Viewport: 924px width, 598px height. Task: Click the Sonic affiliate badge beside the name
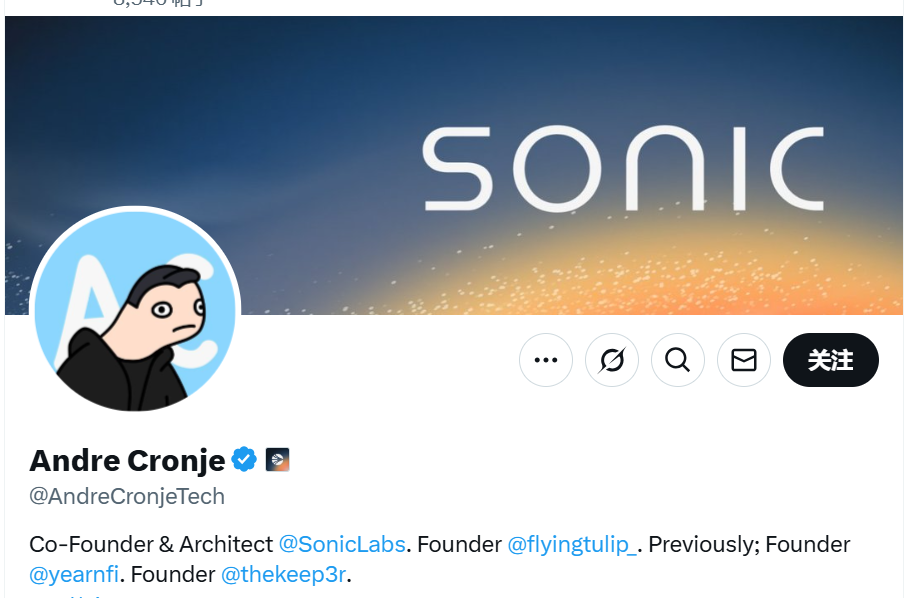click(x=277, y=460)
